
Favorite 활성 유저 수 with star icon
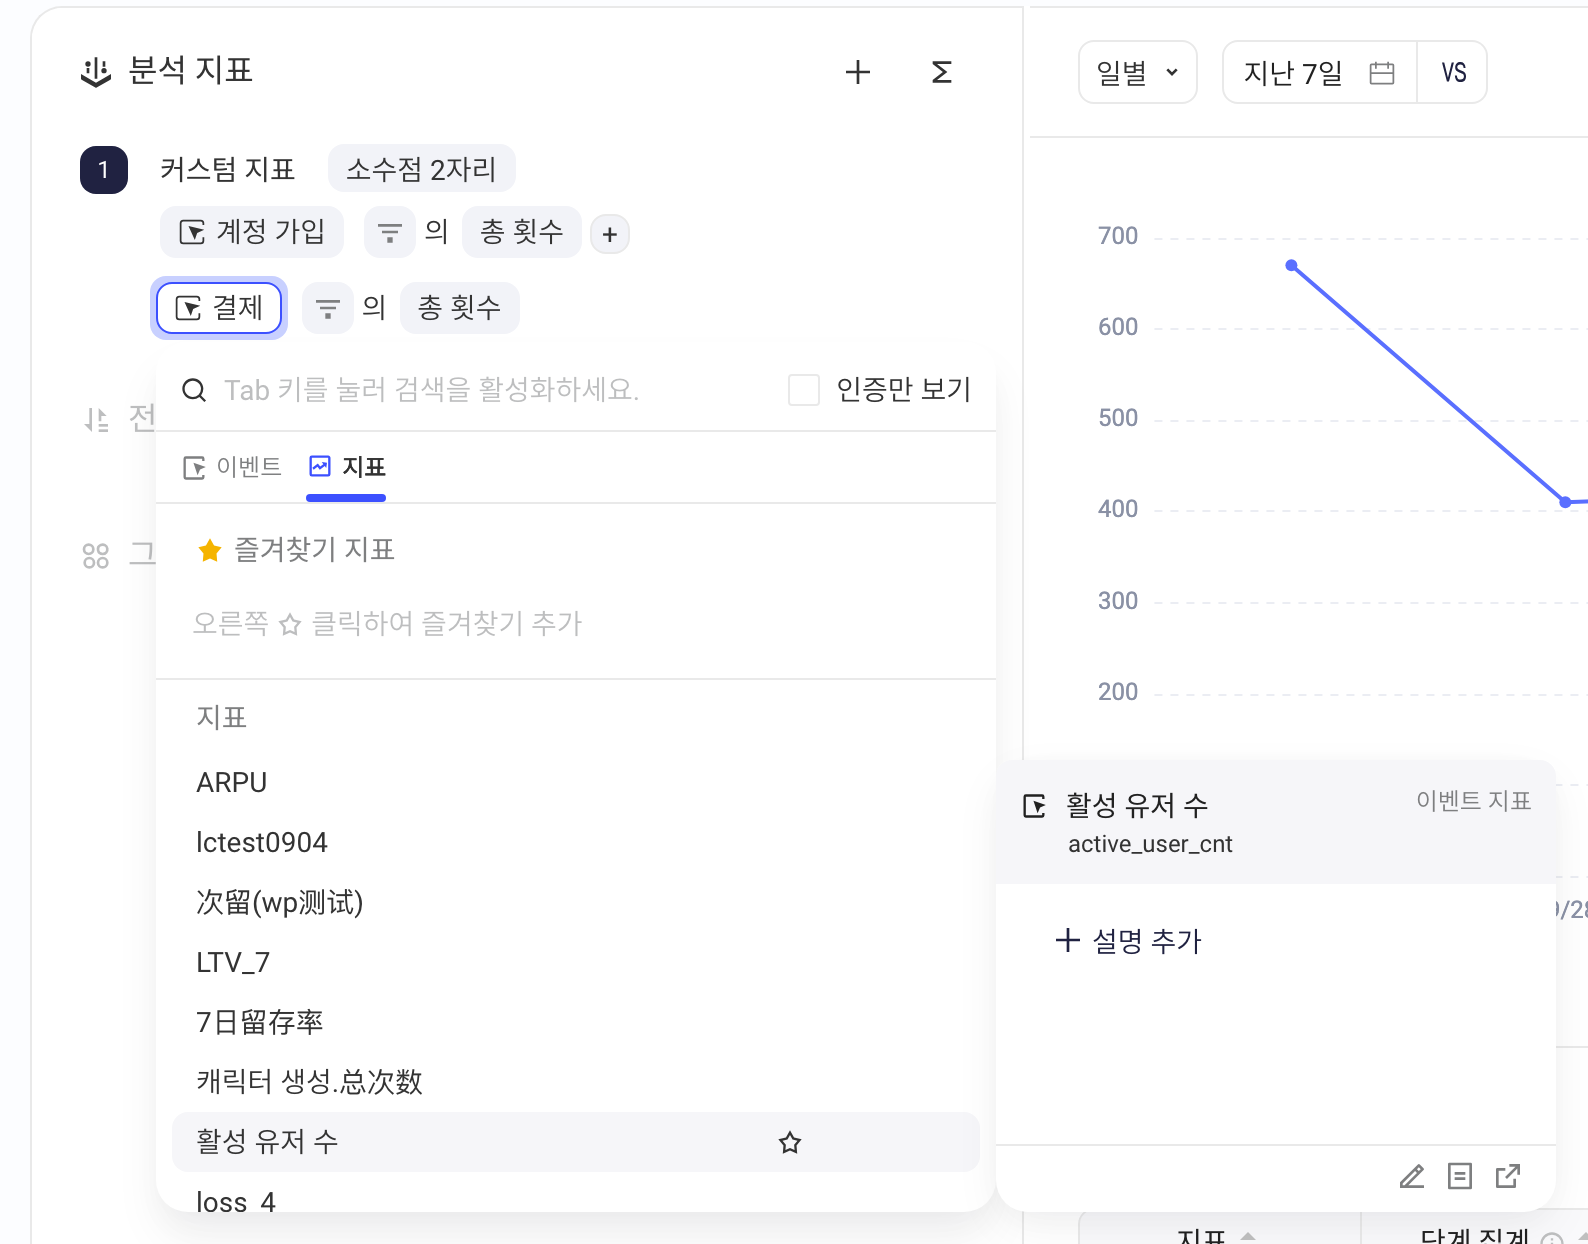pyautogui.click(x=790, y=1142)
